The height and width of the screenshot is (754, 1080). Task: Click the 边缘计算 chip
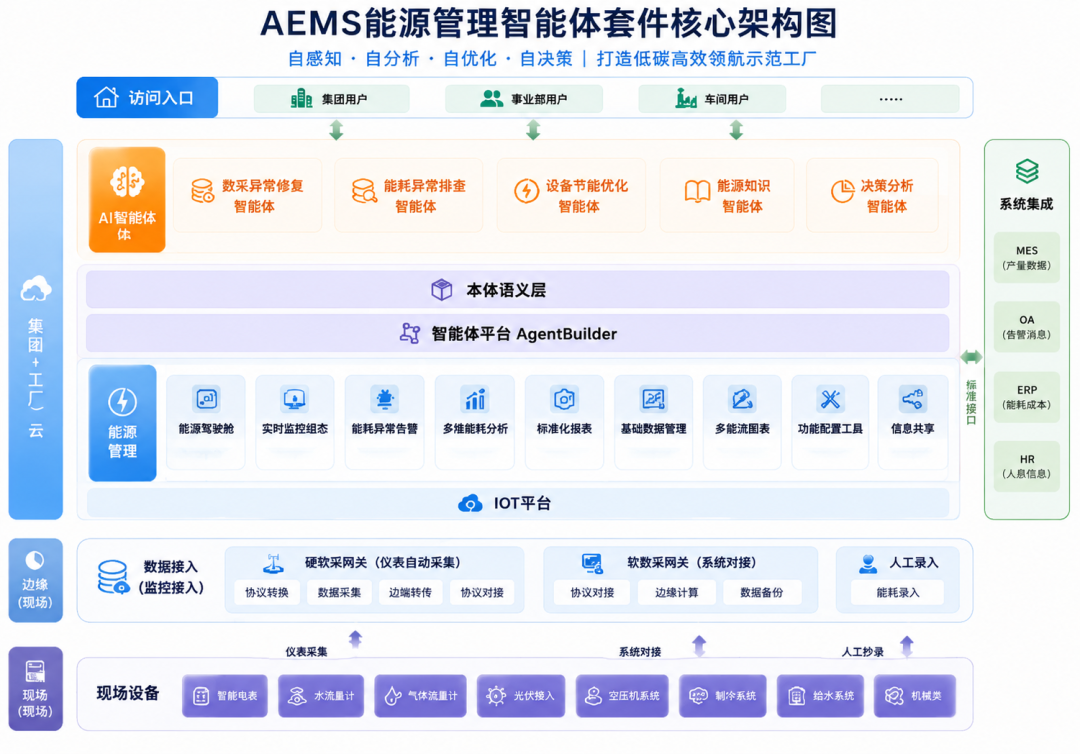point(676,592)
